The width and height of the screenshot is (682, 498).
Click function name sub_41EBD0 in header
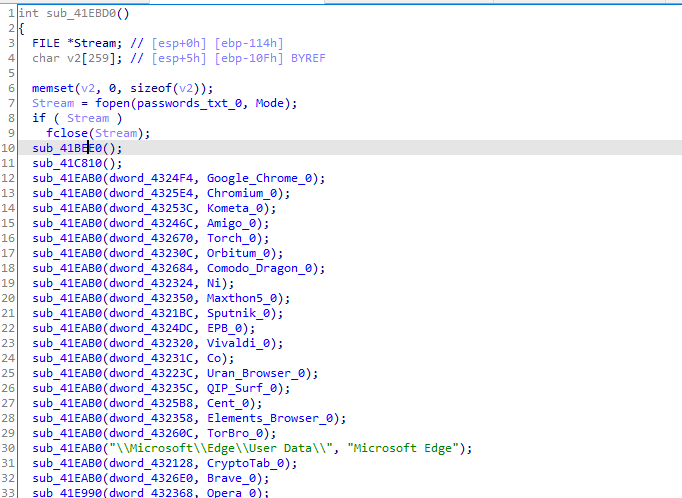point(81,13)
